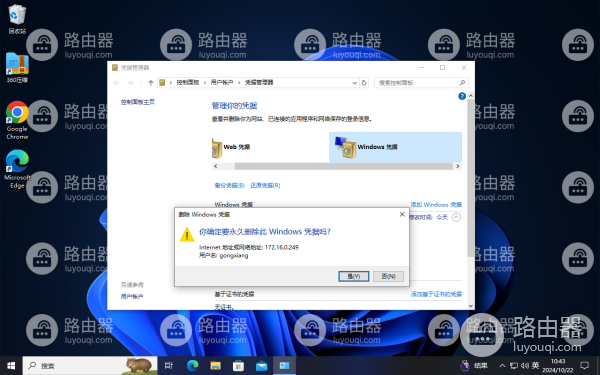Open the Google Chrome desktop shortcut
600x375 pixels.
pyautogui.click(x=17, y=120)
